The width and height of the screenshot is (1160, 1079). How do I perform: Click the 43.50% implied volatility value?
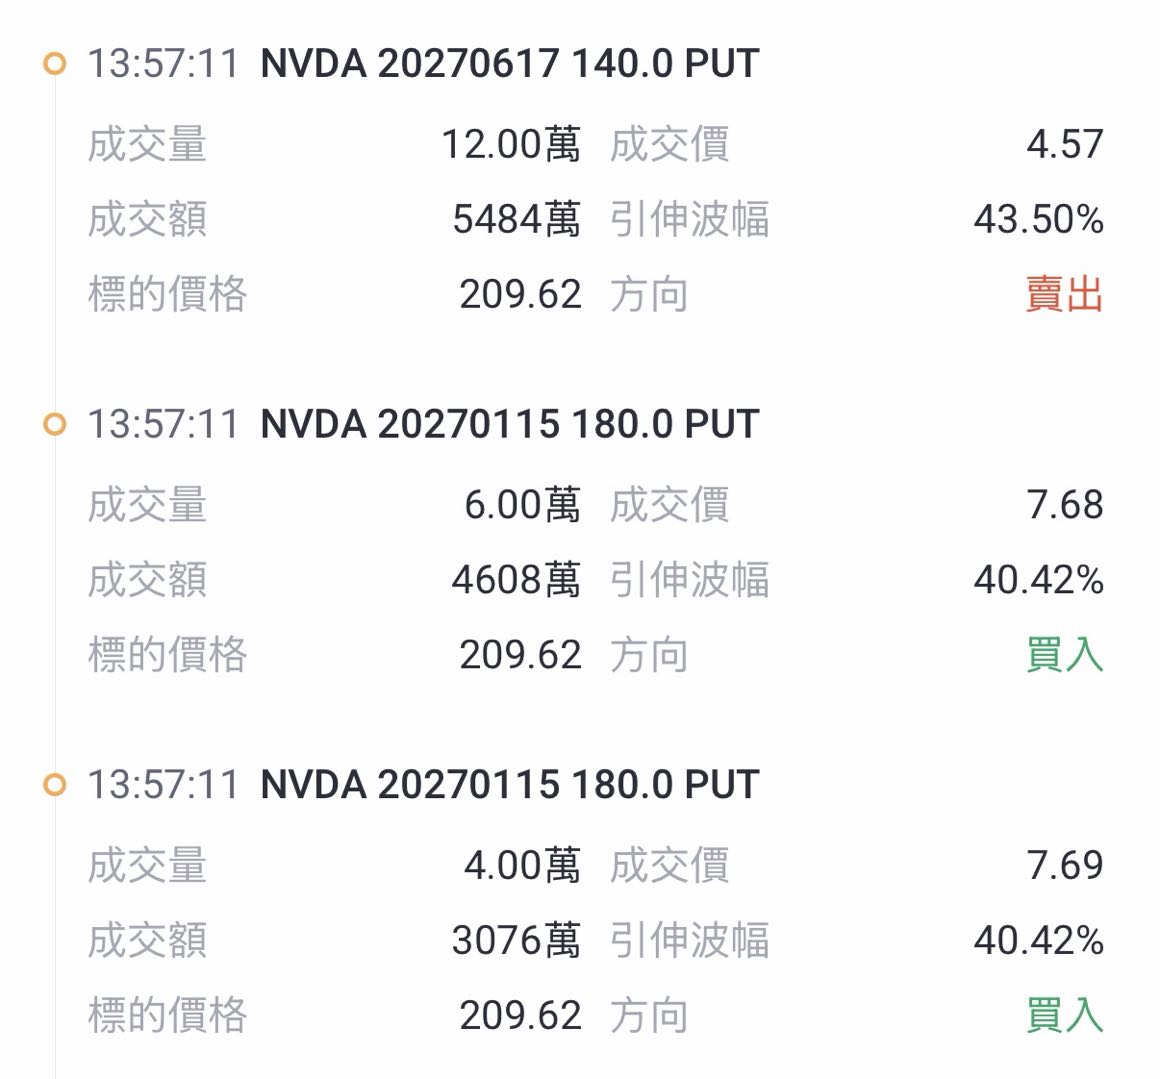point(1038,220)
